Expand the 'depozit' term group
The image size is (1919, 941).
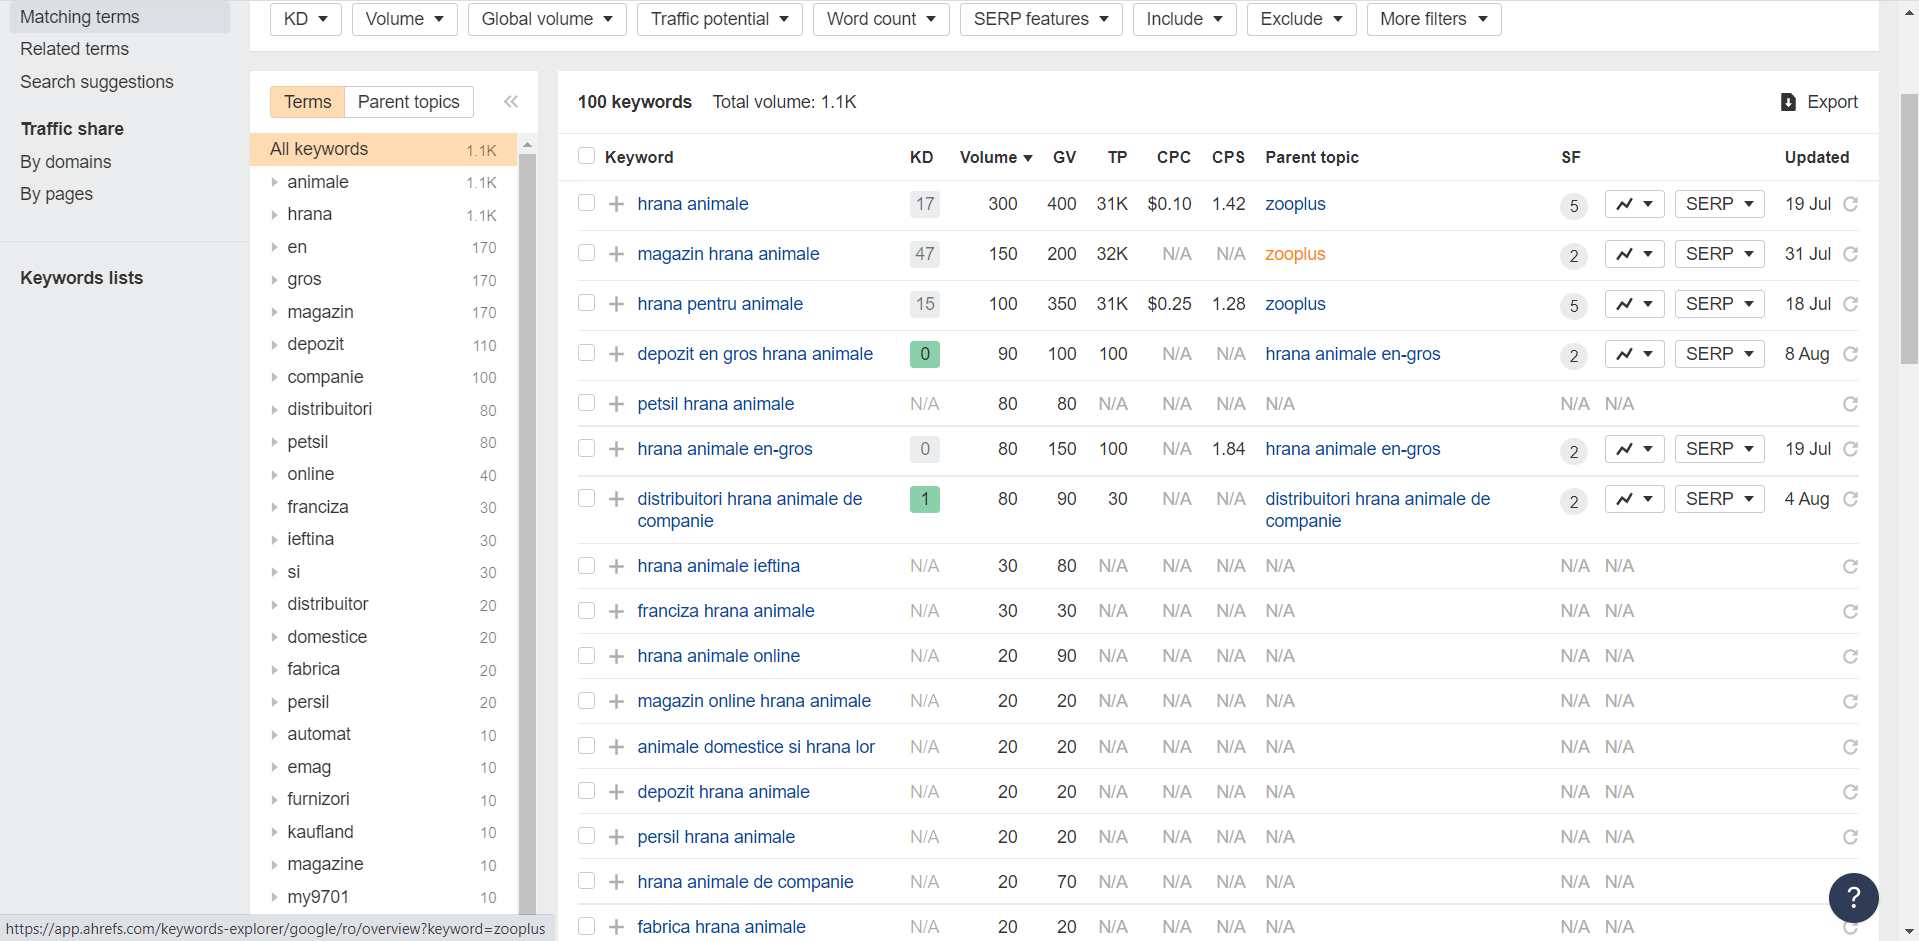click(275, 345)
